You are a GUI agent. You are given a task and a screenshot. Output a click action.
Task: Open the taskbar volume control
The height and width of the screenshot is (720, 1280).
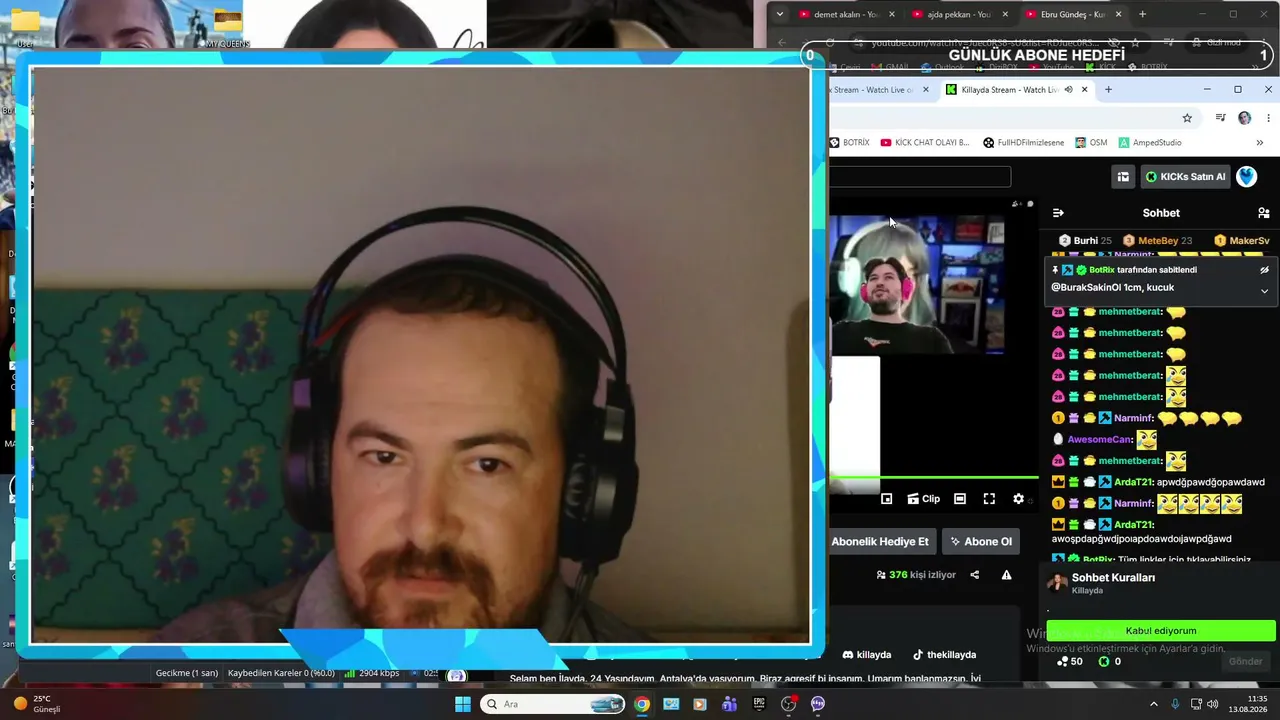pos(1213,704)
